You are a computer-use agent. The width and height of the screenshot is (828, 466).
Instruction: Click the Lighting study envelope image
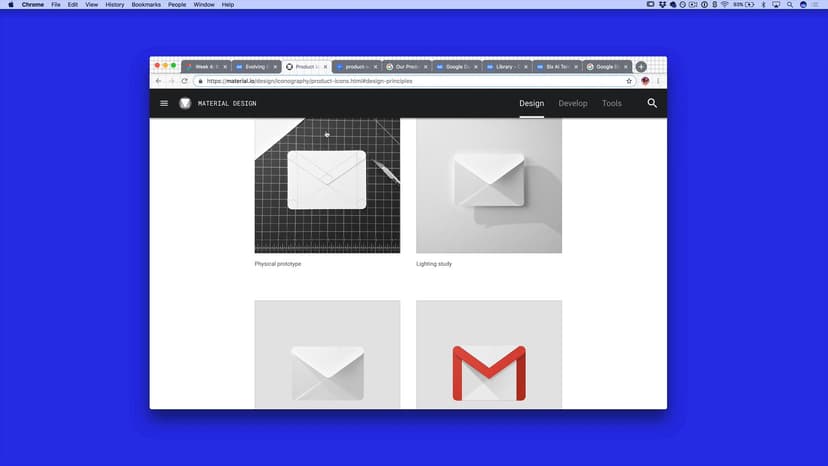point(488,185)
